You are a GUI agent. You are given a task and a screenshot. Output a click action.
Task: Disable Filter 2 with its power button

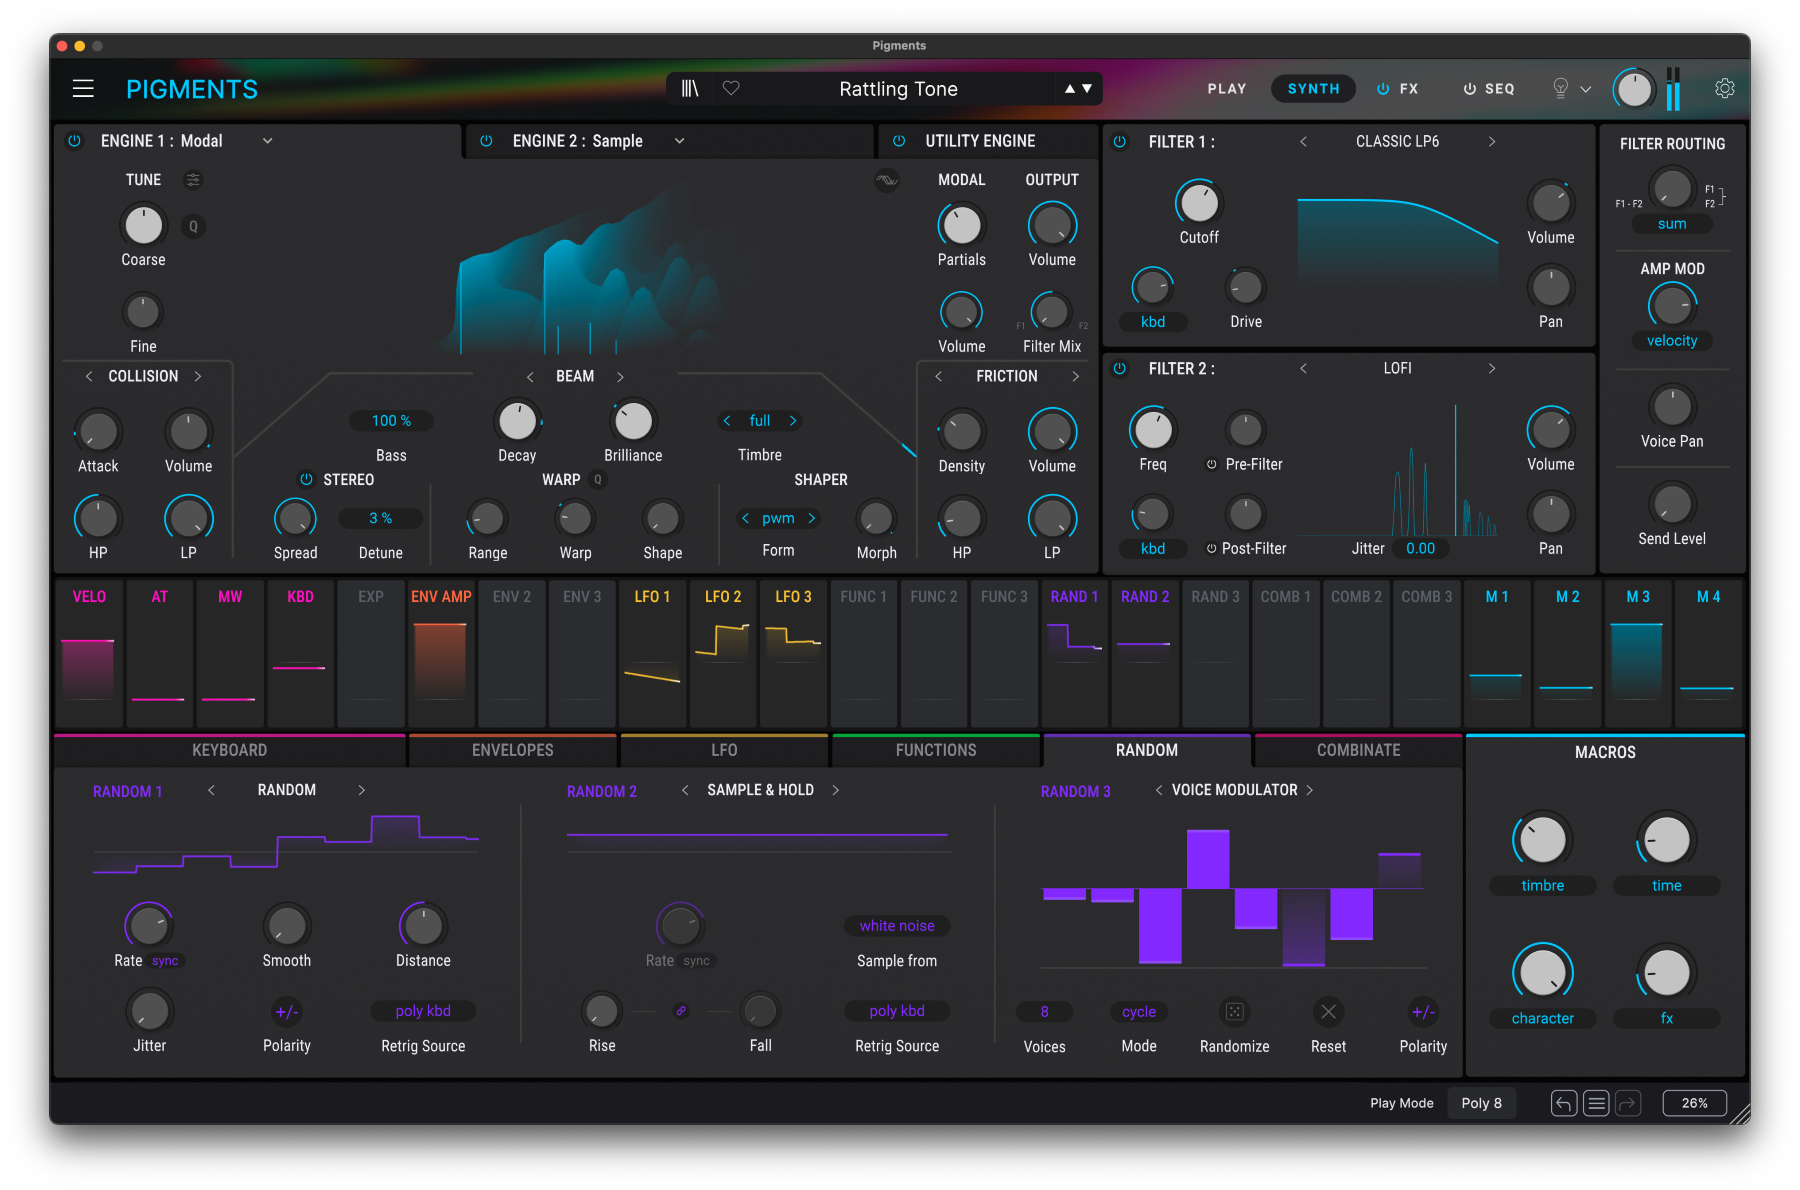1120,369
